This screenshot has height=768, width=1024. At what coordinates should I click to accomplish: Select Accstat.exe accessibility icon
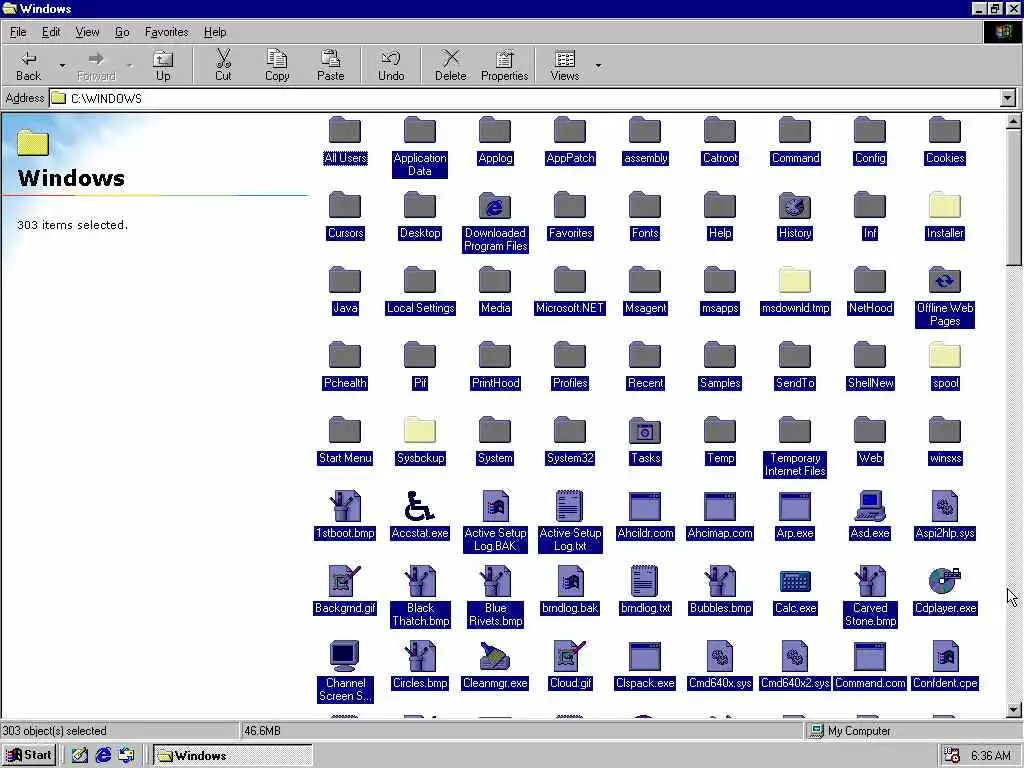point(419,506)
